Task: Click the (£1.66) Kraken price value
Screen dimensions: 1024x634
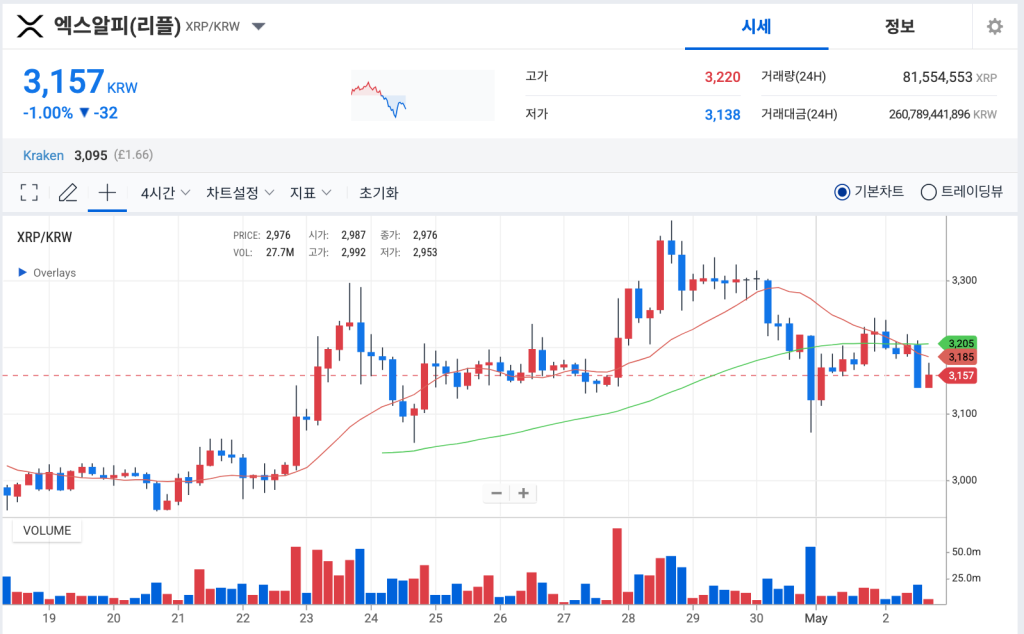Action: pos(133,155)
